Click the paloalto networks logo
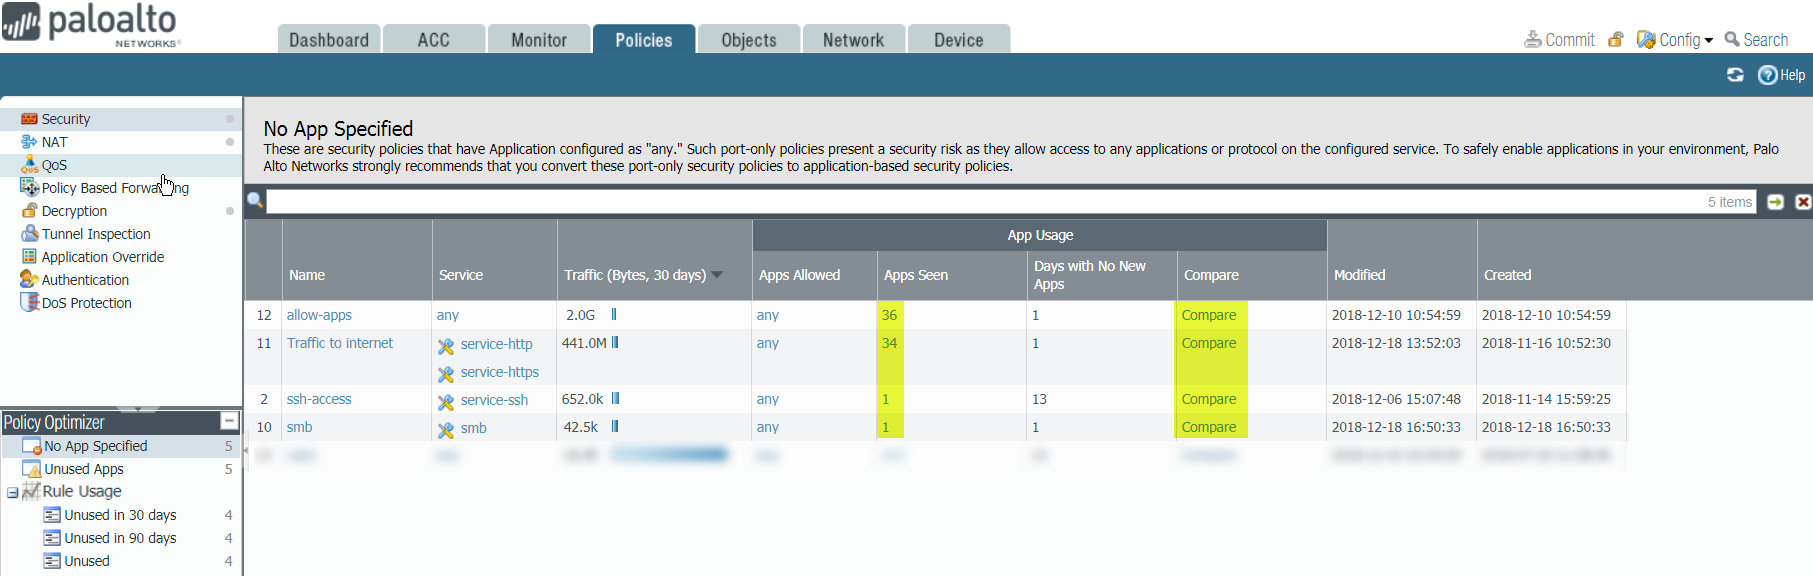Image resolution: width=1813 pixels, height=576 pixels. click(x=92, y=25)
